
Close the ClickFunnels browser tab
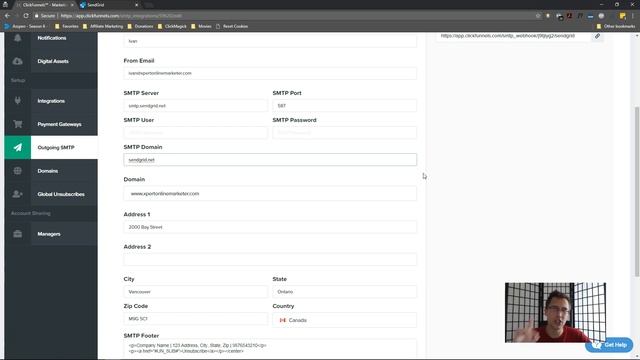pyautogui.click(x=72, y=5)
